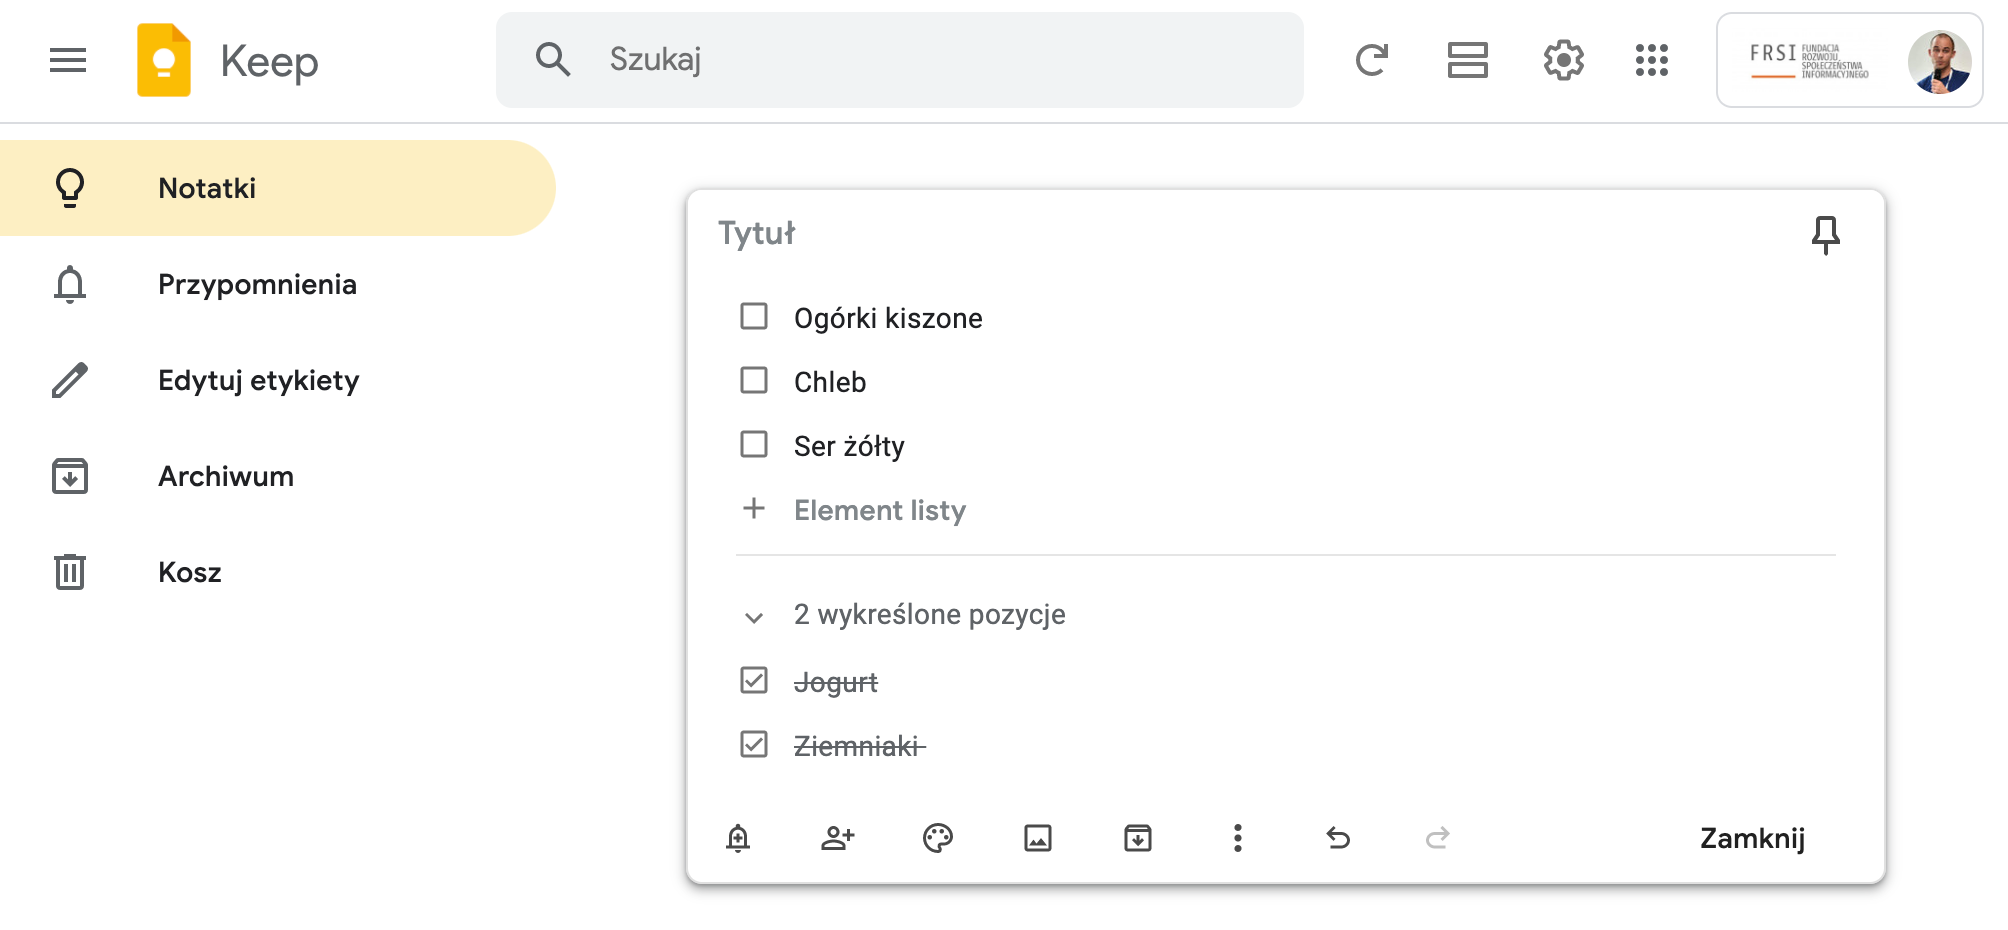This screenshot has width=2008, height=930.
Task: Add an image to the note
Action: pyautogui.click(x=1038, y=838)
